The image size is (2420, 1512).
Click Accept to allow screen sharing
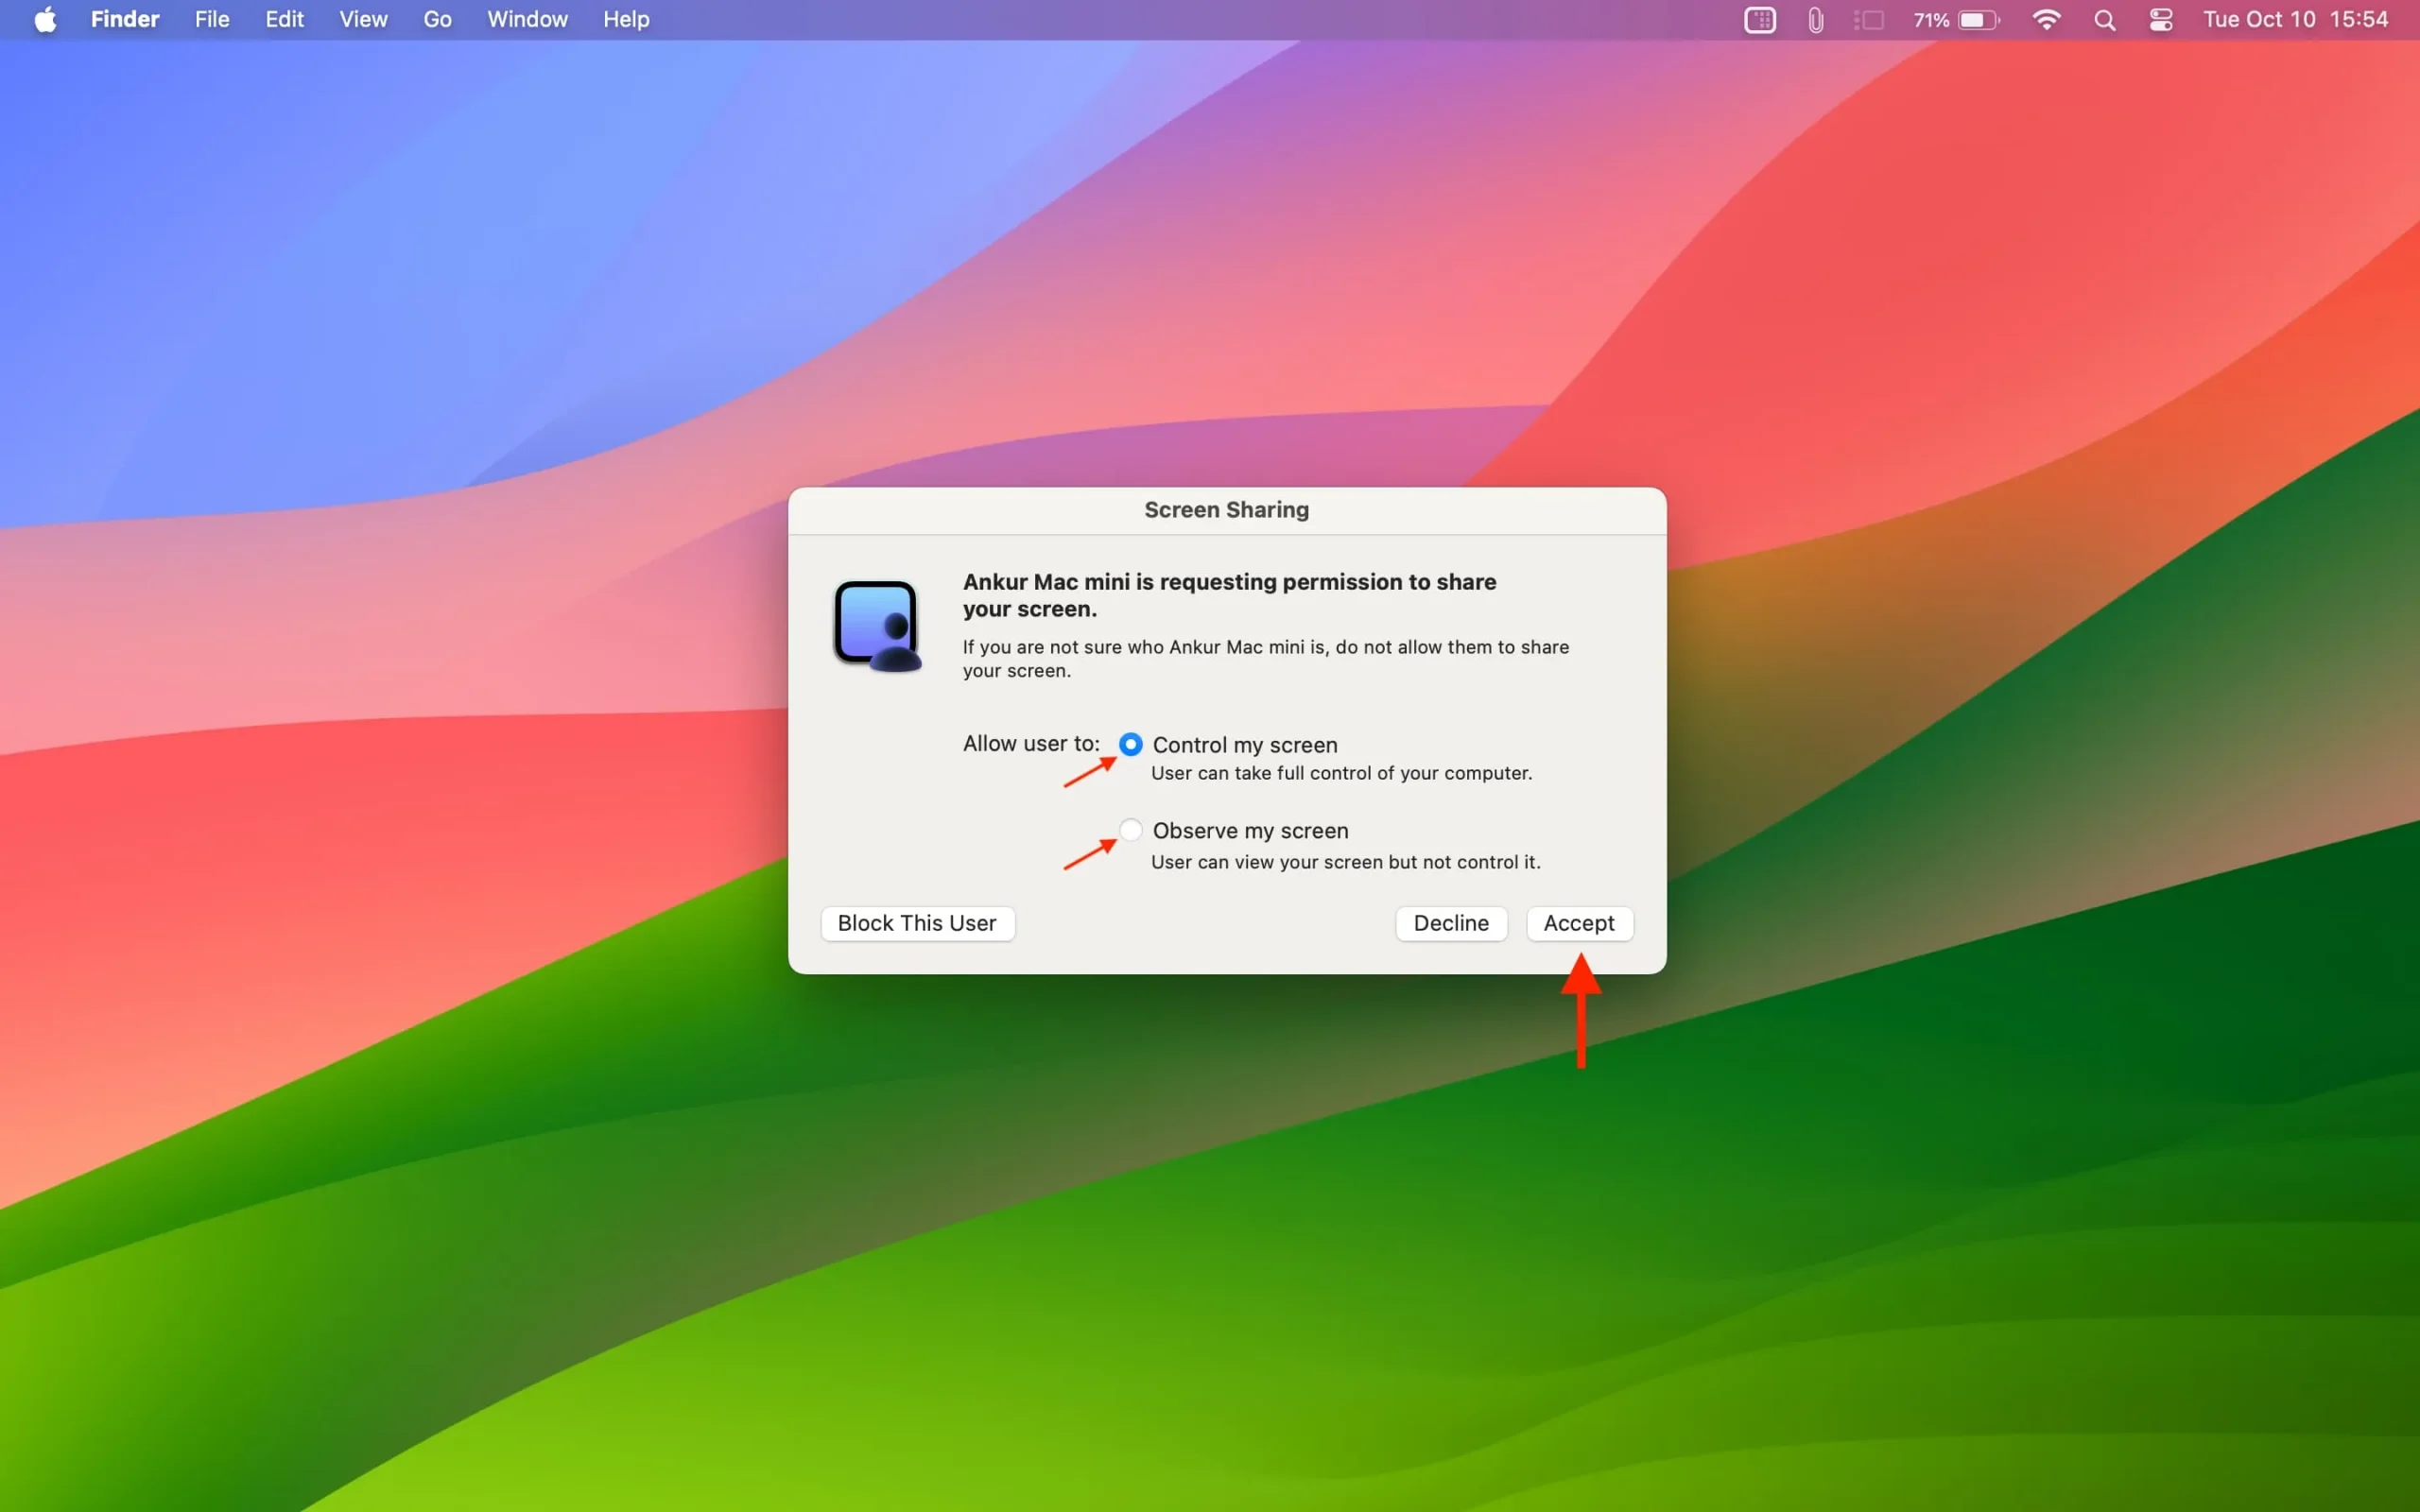tap(1579, 921)
